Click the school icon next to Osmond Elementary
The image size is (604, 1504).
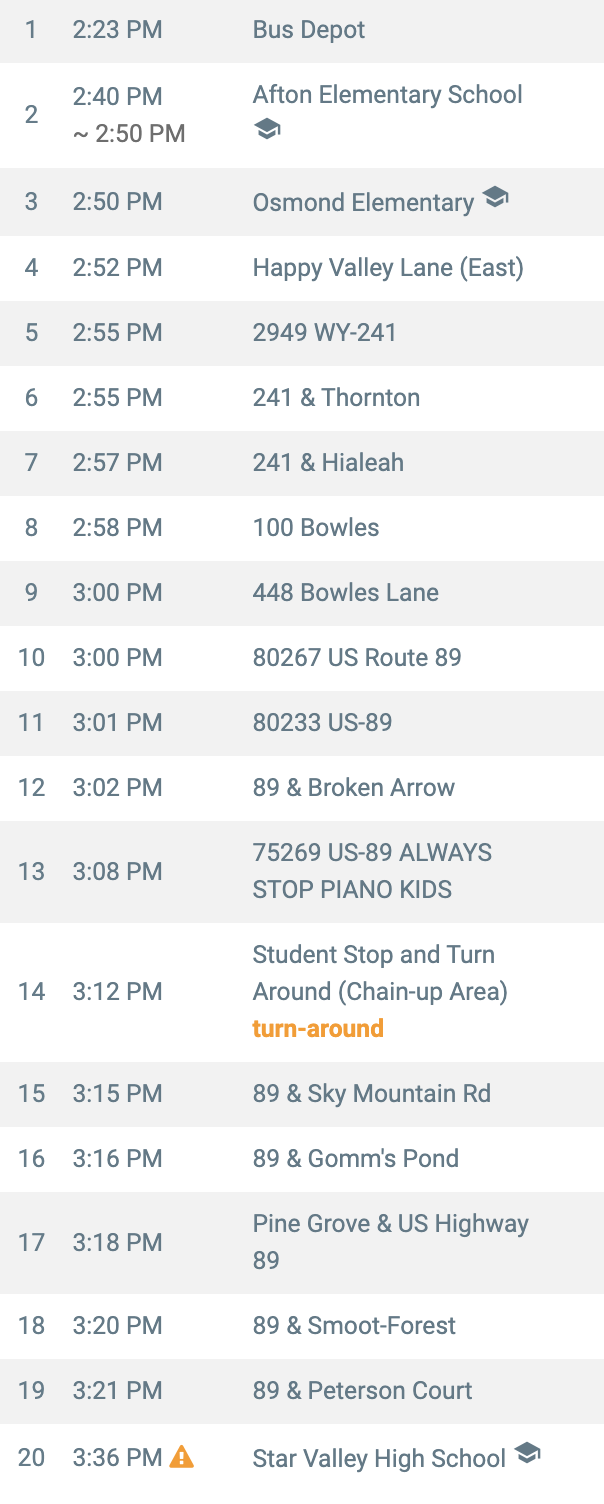click(x=495, y=198)
